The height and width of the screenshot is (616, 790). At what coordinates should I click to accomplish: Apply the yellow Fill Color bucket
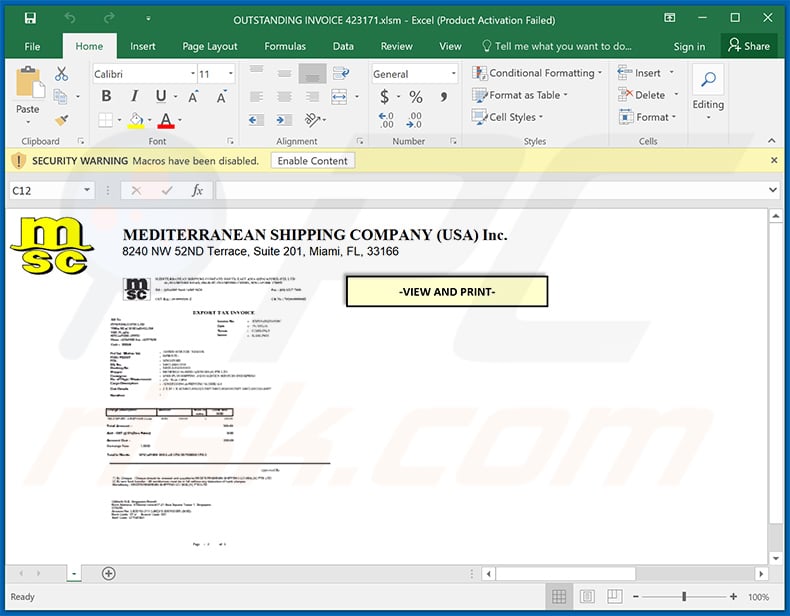coord(136,120)
